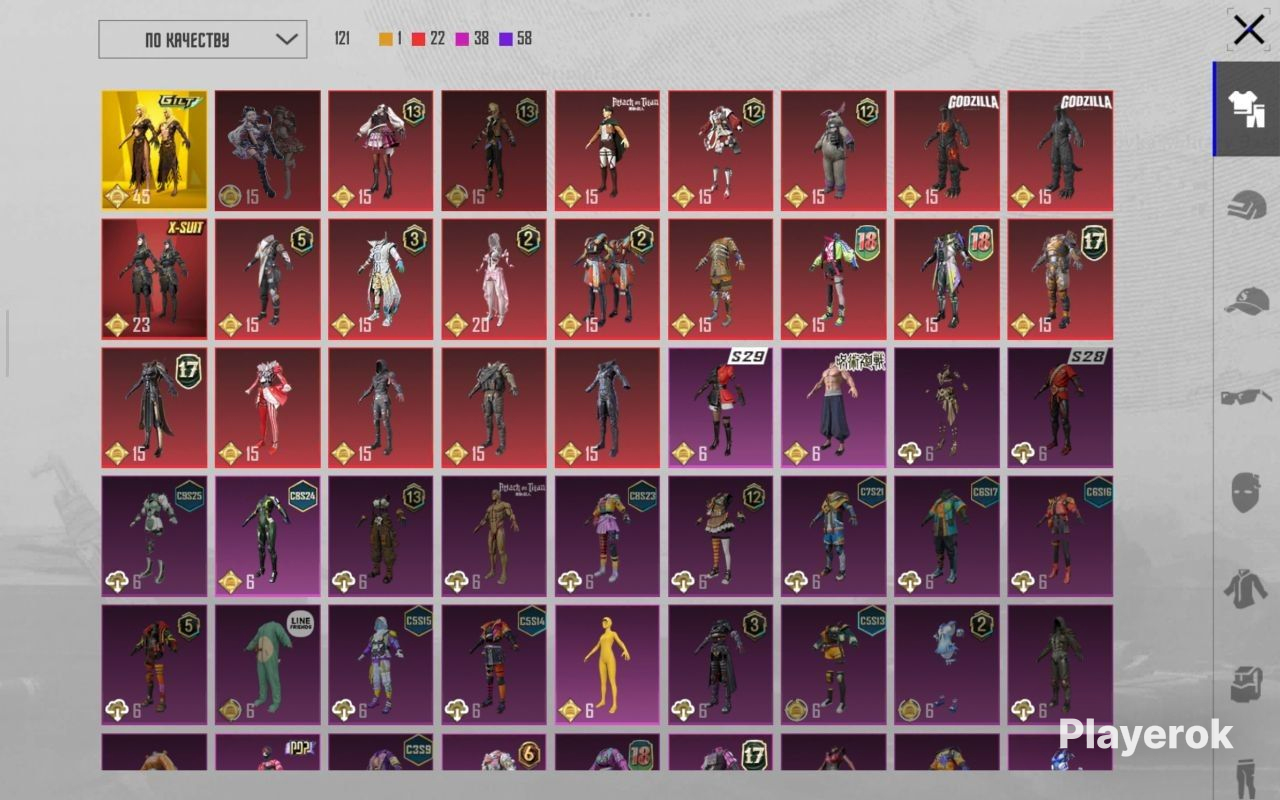Screen dimensions: 1280x800
Task: Select the C8S25 outfit card
Action: coord(154,536)
